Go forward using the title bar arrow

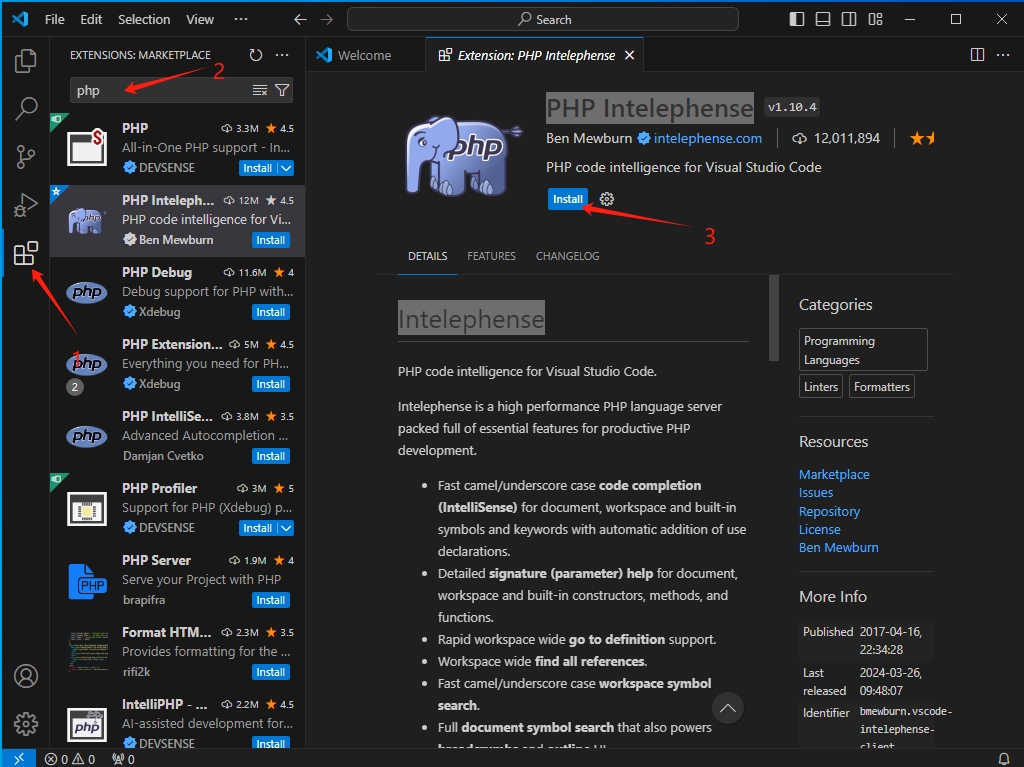click(x=327, y=20)
